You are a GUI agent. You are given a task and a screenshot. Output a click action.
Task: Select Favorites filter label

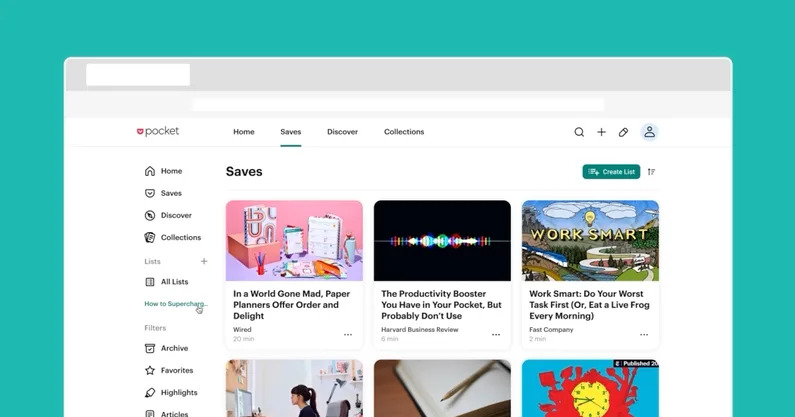177,370
